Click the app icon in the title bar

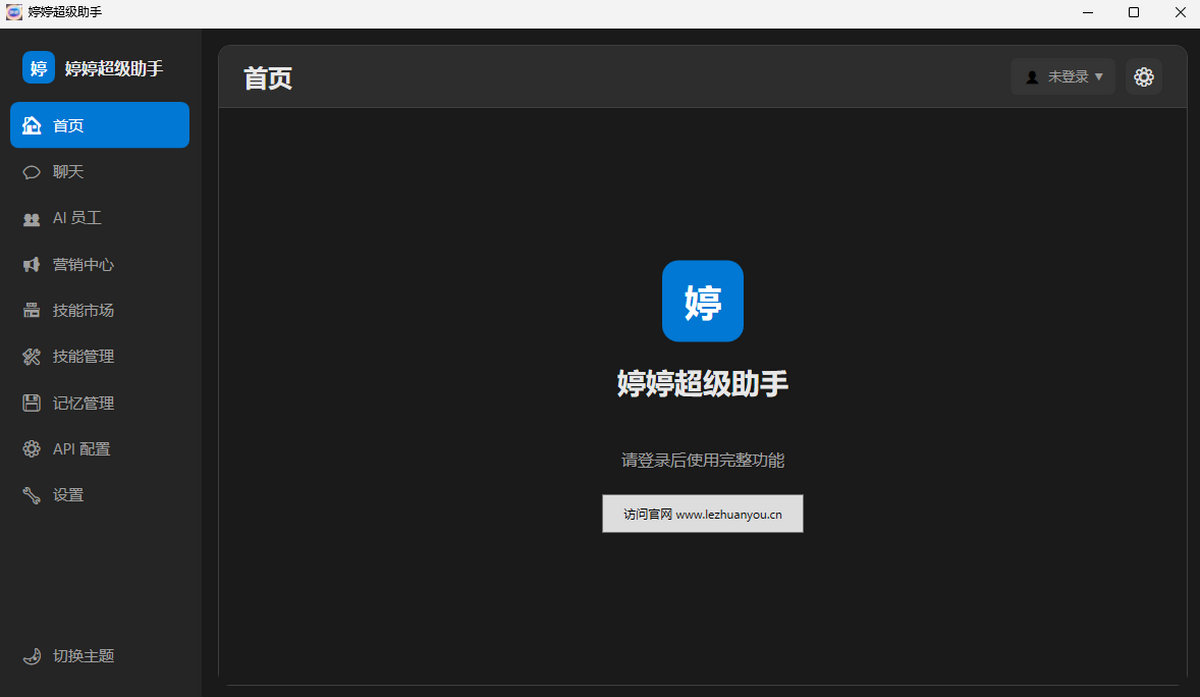point(14,12)
